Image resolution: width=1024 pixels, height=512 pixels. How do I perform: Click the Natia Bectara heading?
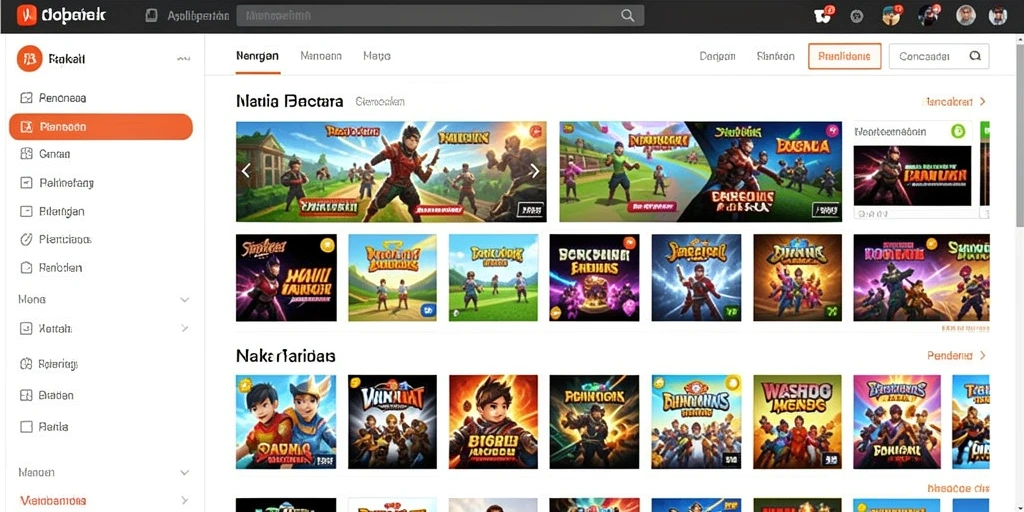289,102
